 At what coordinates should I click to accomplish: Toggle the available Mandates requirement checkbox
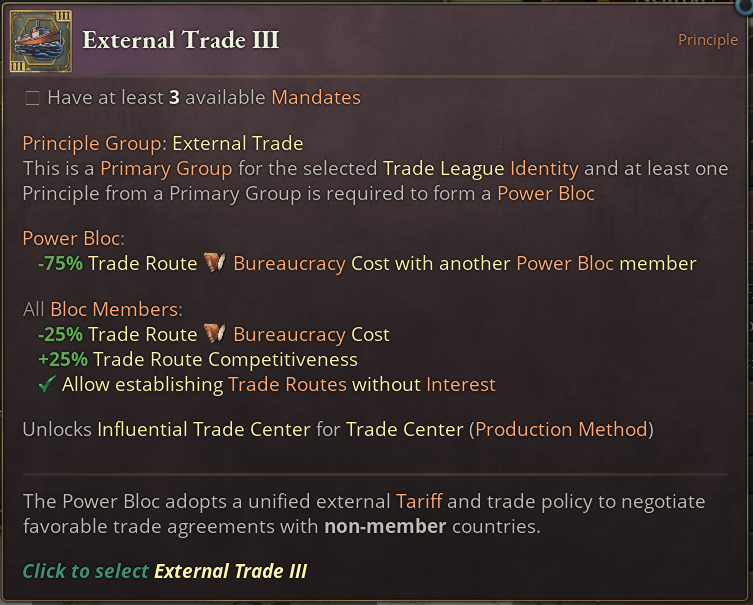[33, 98]
